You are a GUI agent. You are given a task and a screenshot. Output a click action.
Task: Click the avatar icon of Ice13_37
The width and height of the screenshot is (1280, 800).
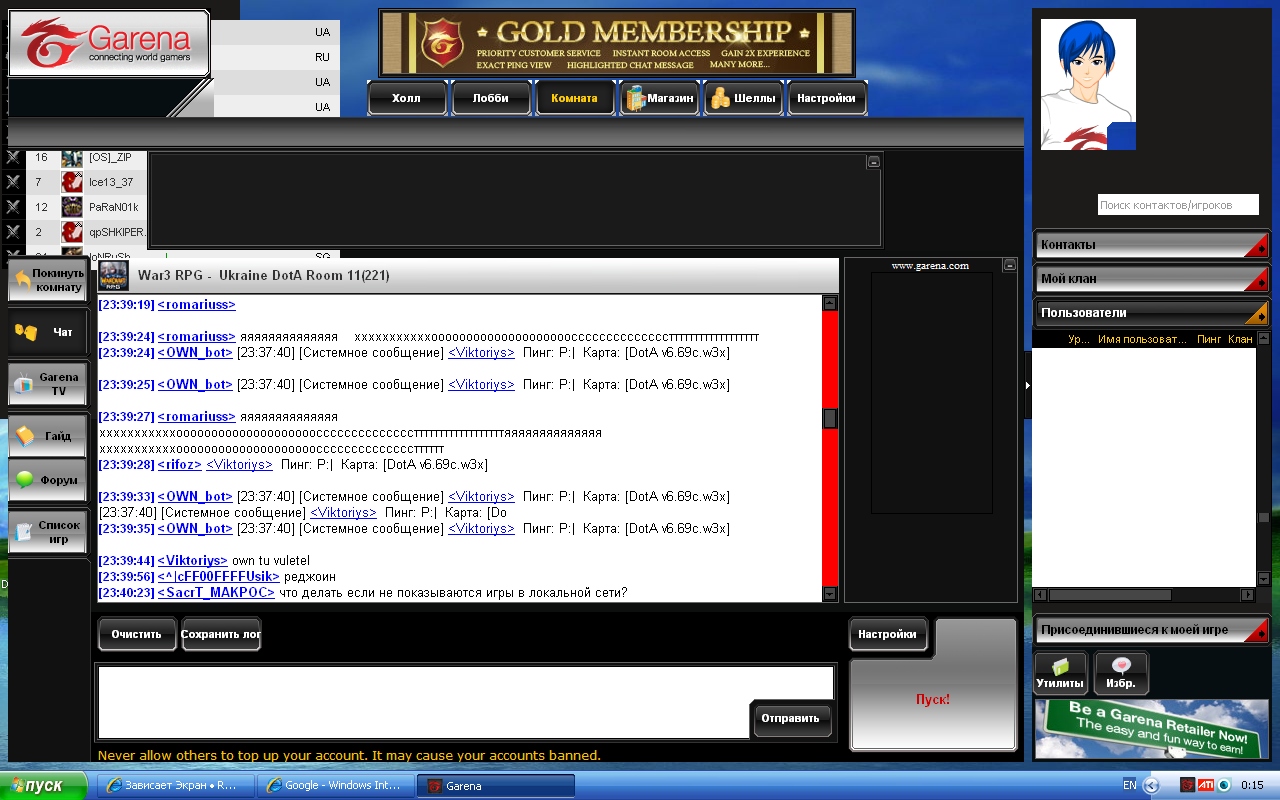[72, 182]
